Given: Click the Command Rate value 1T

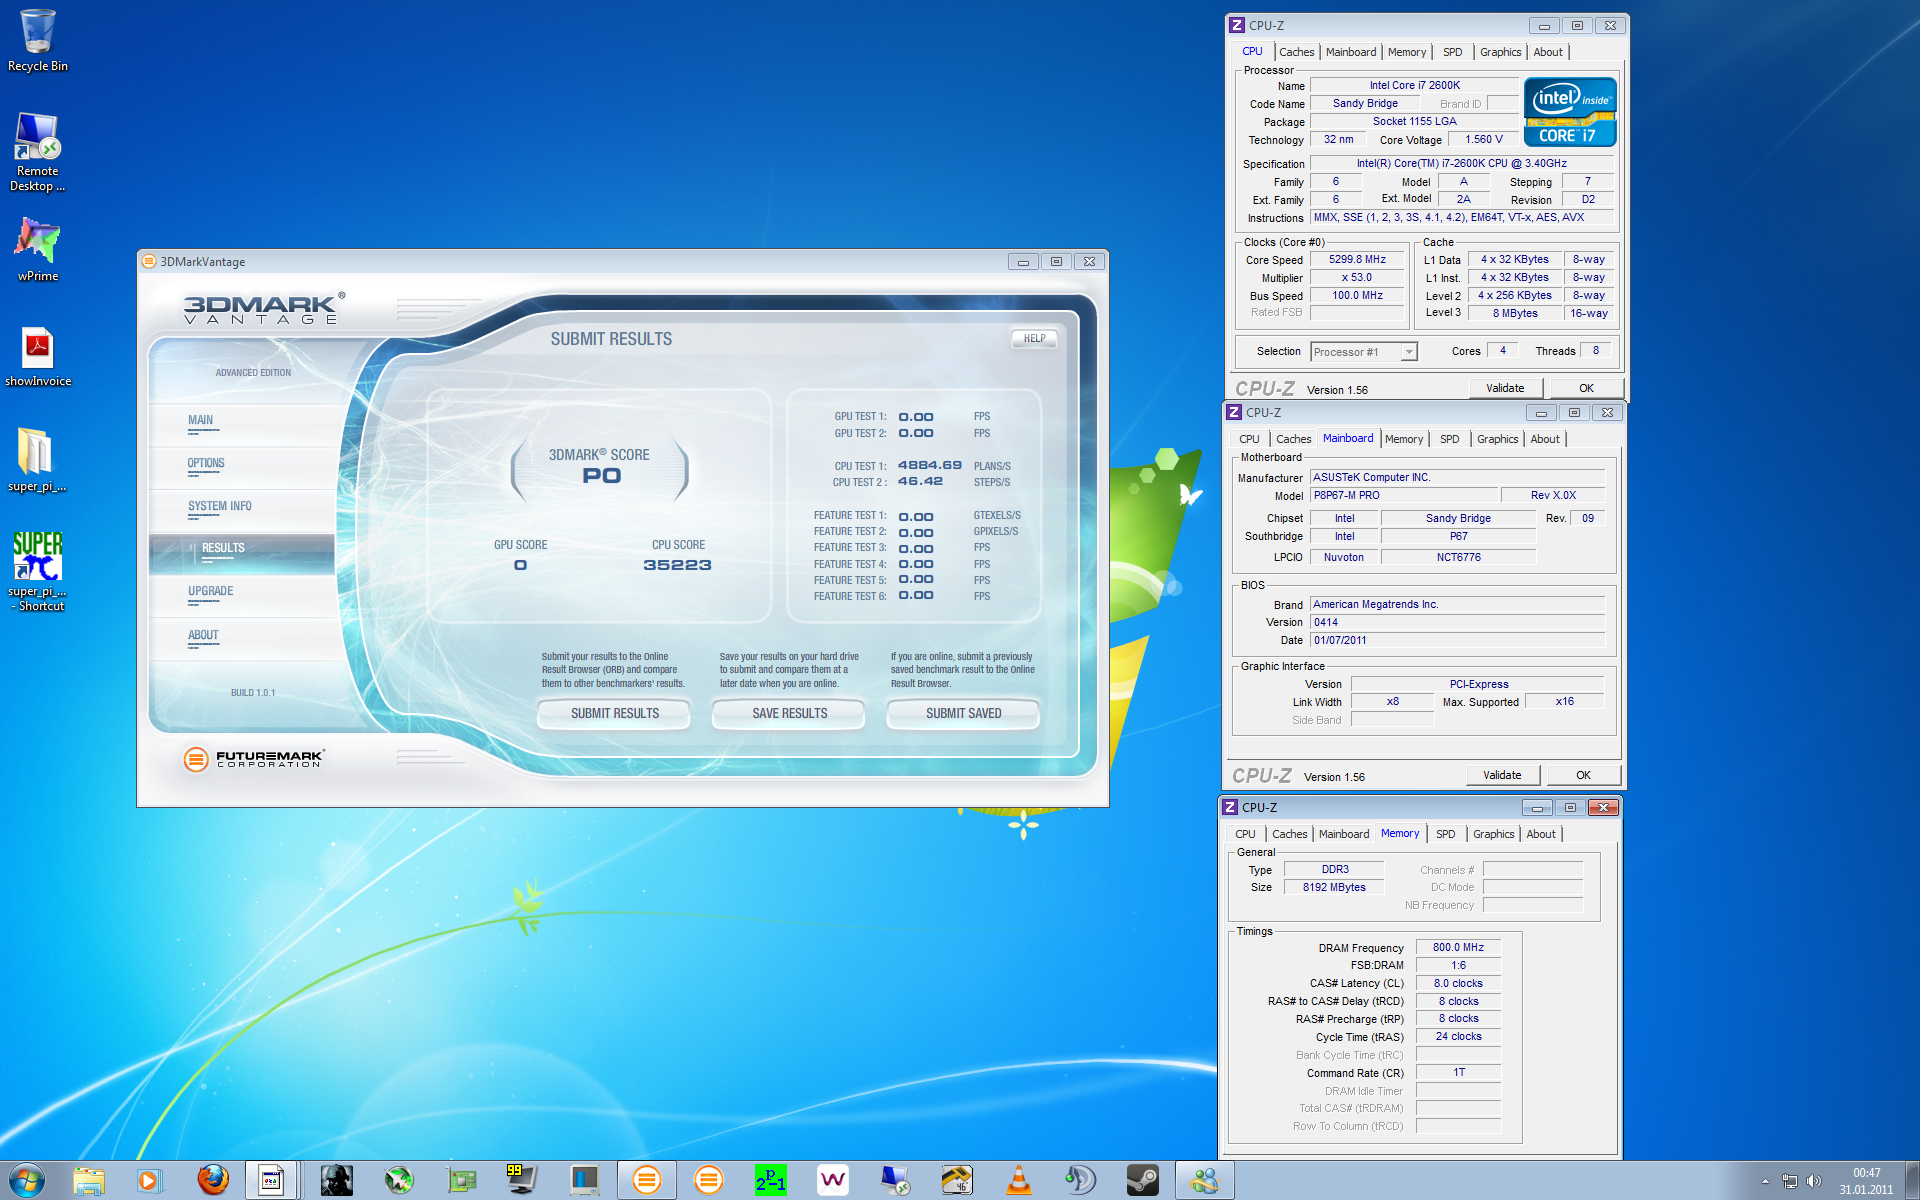Looking at the screenshot, I should coord(1458,1073).
